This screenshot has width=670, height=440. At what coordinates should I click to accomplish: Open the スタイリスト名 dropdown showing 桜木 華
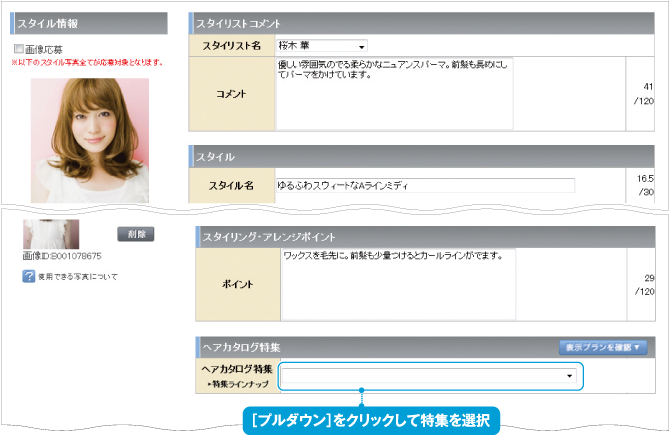[321, 45]
